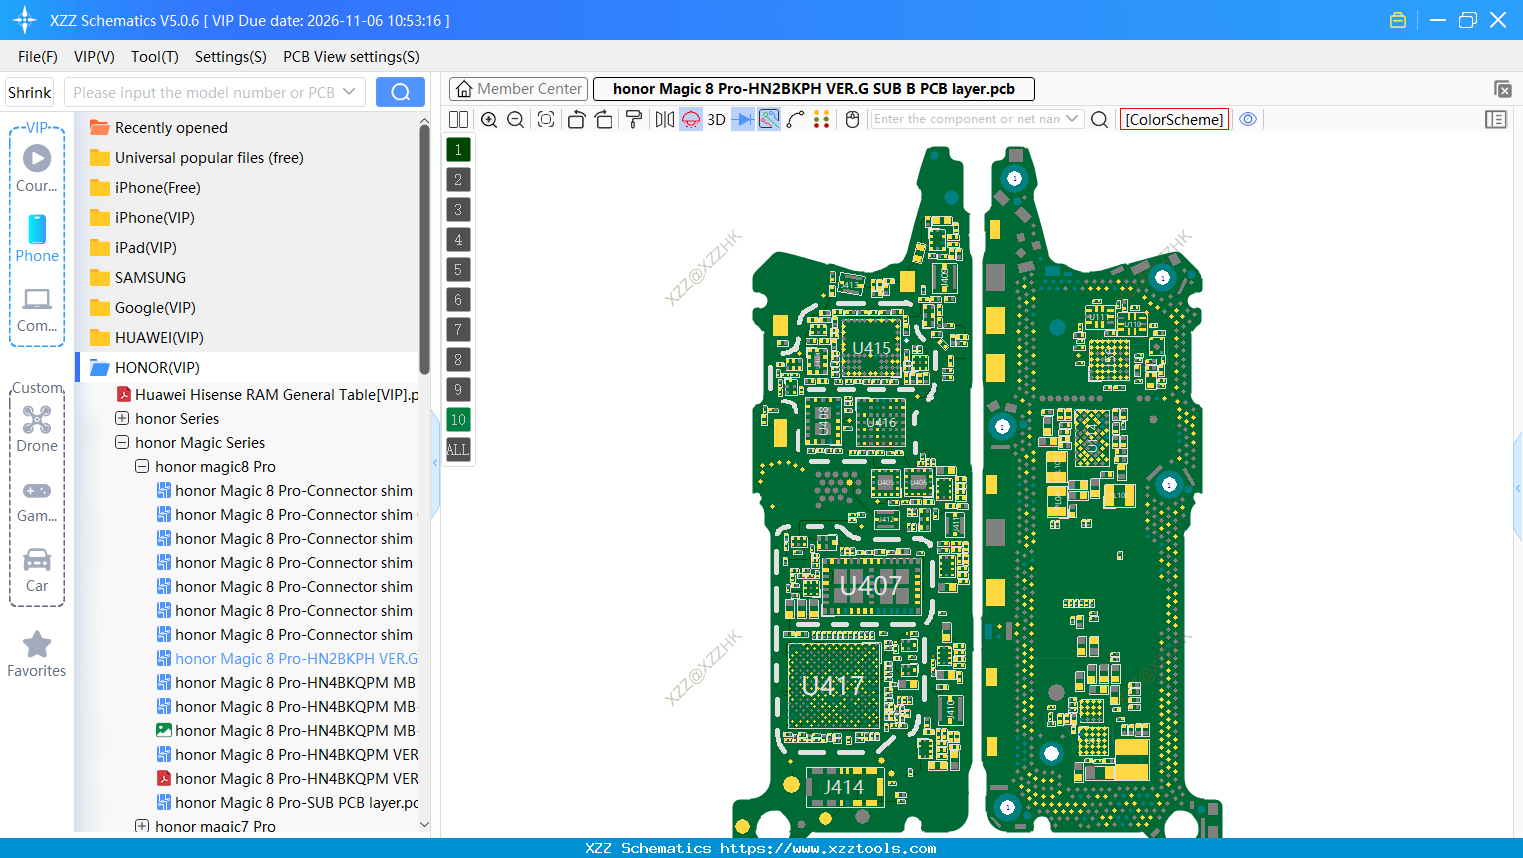Open the PCB View settings menu

[350, 57]
